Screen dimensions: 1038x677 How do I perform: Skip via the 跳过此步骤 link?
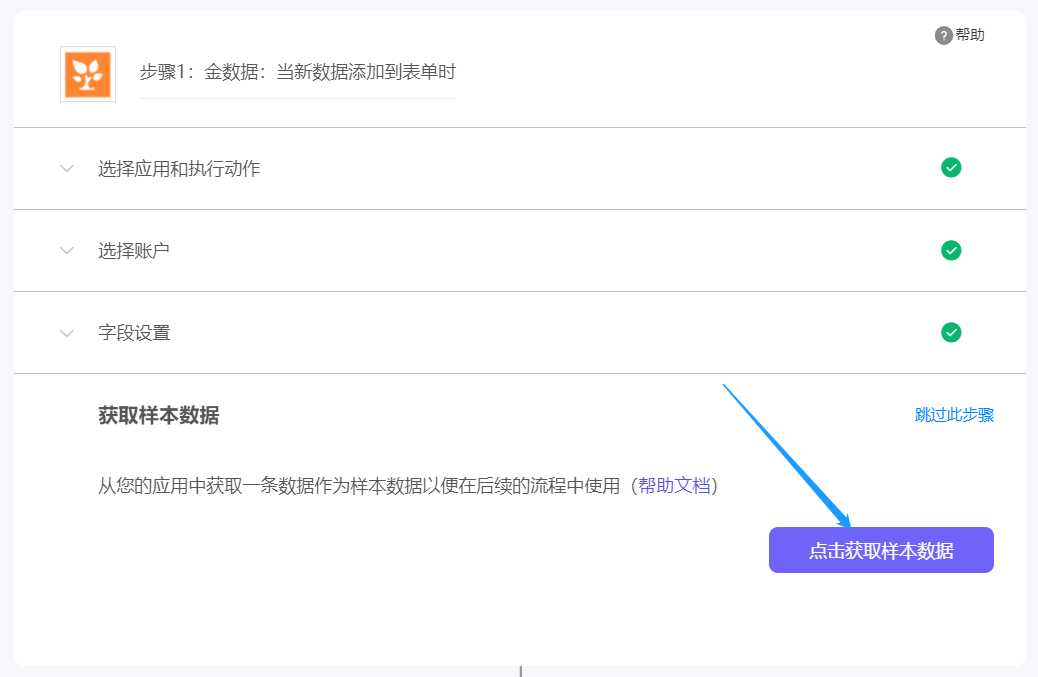(954, 415)
